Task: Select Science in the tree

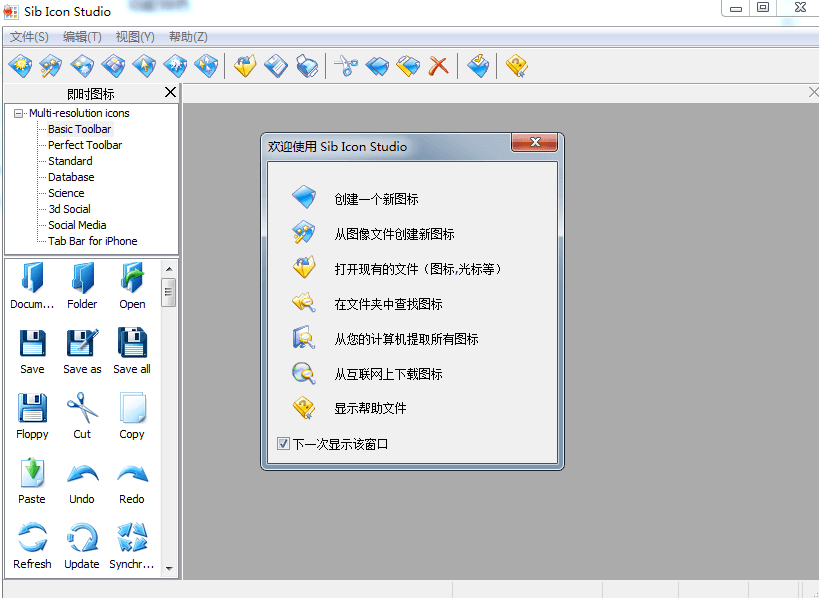Action: 66,193
